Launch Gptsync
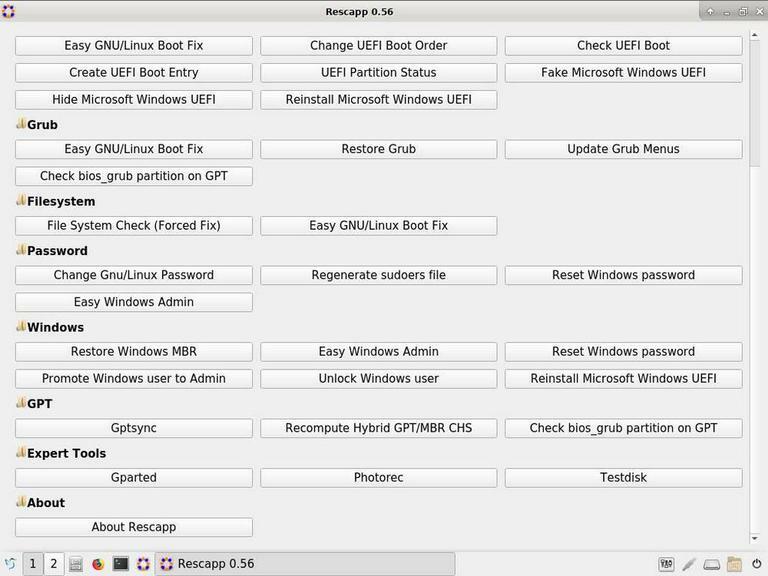This screenshot has width=768, height=576. tap(134, 428)
